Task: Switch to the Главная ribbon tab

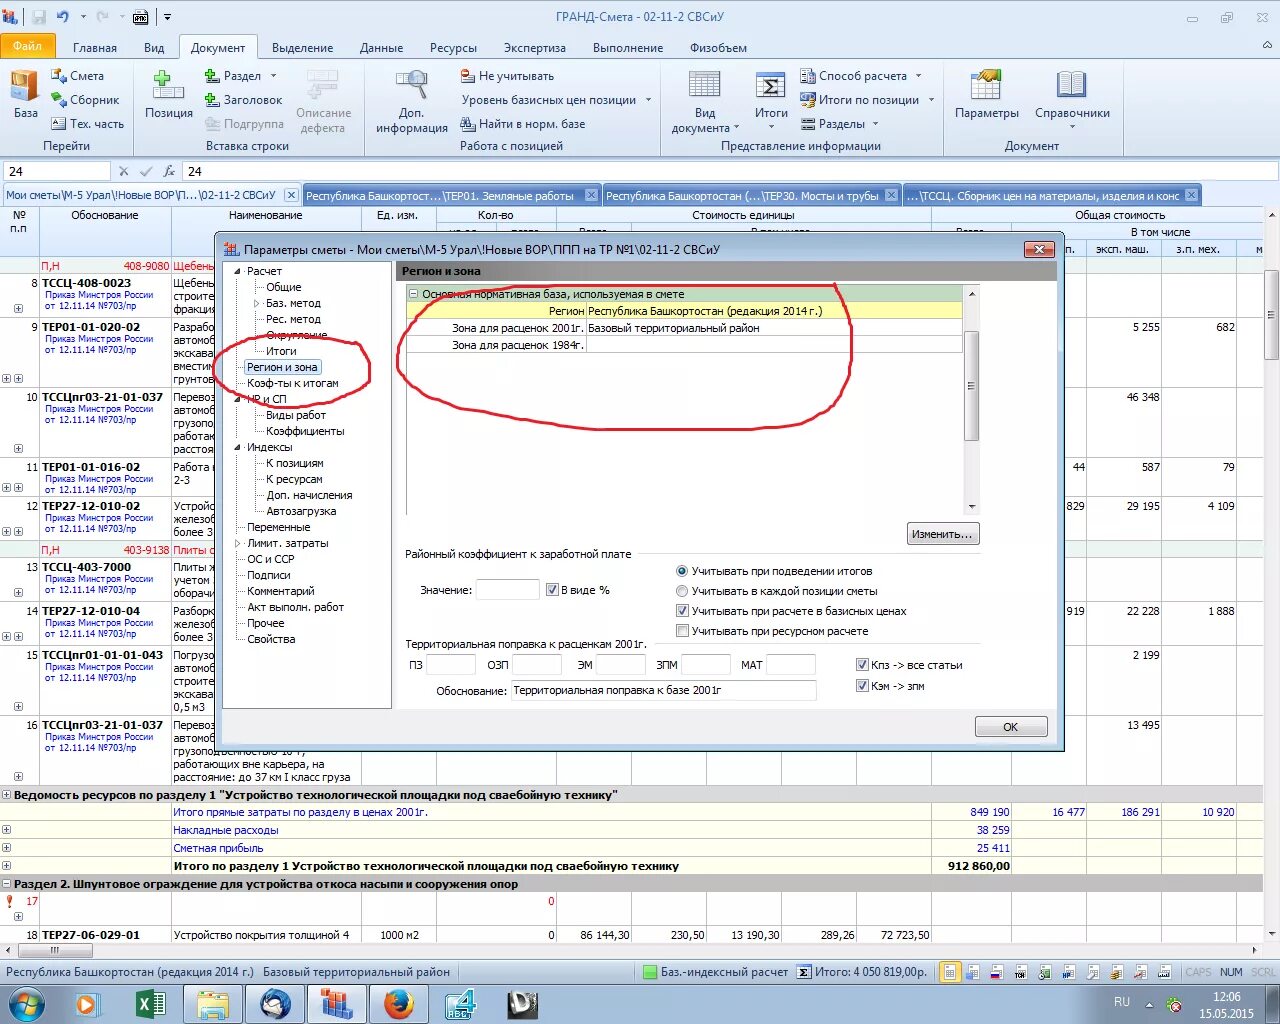Action: point(95,47)
